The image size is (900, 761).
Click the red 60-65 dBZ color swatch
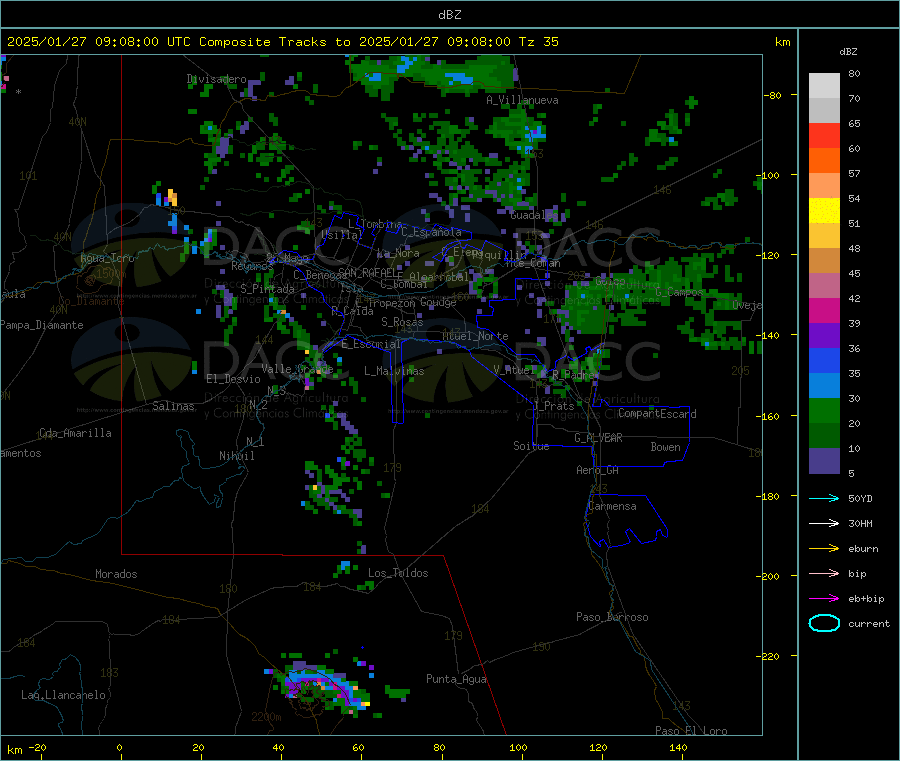pos(824,135)
